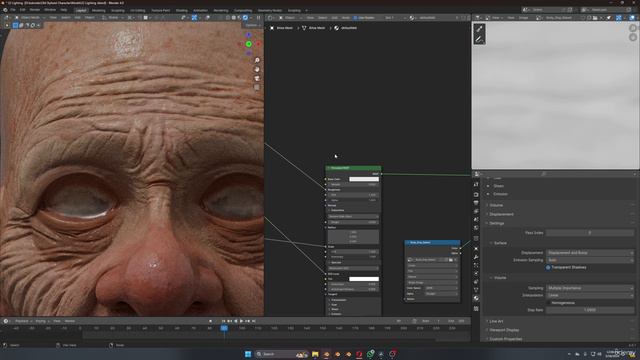640x360 pixels.
Task: Click rendered viewport shading sphere icon
Action: [x=245, y=18]
